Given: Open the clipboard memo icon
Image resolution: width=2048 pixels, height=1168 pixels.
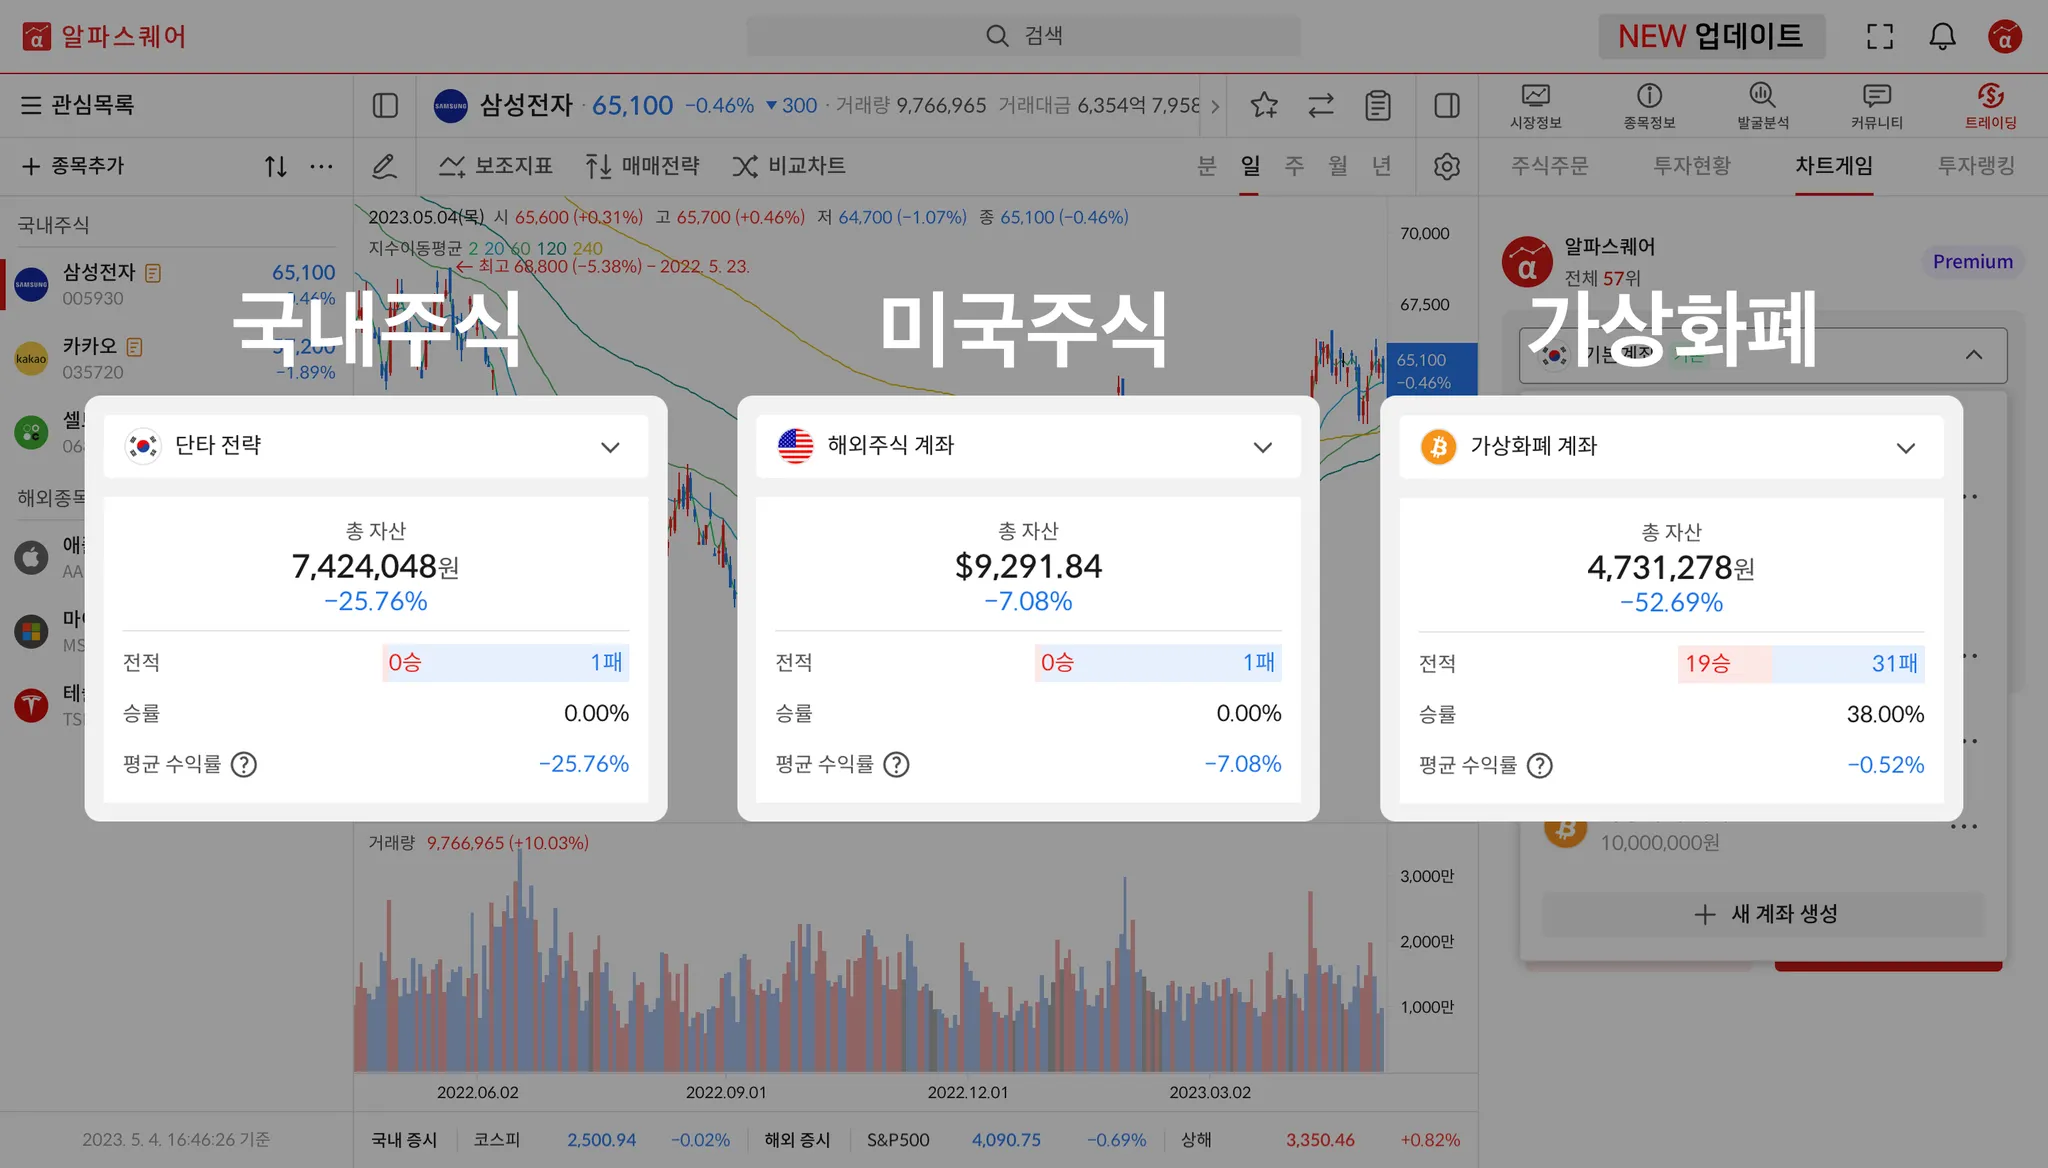Looking at the screenshot, I should pyautogui.click(x=1378, y=105).
